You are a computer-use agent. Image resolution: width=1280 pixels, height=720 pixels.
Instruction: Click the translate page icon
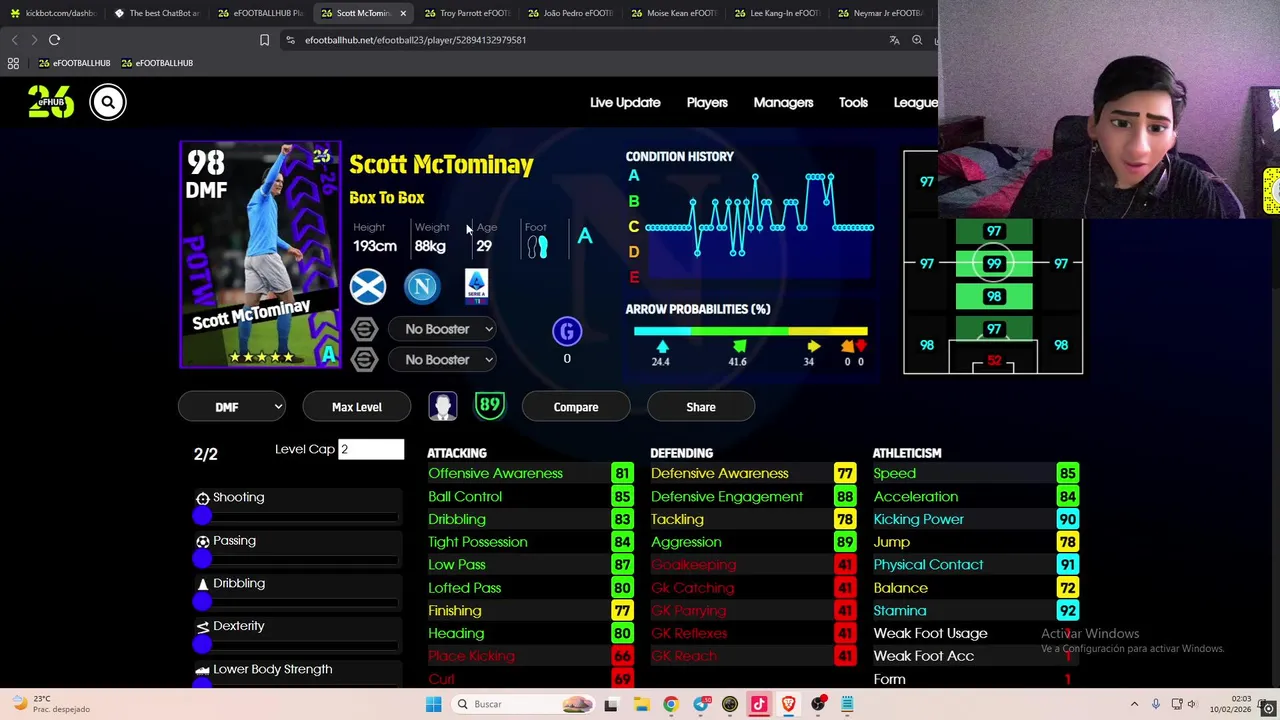pos(894,40)
